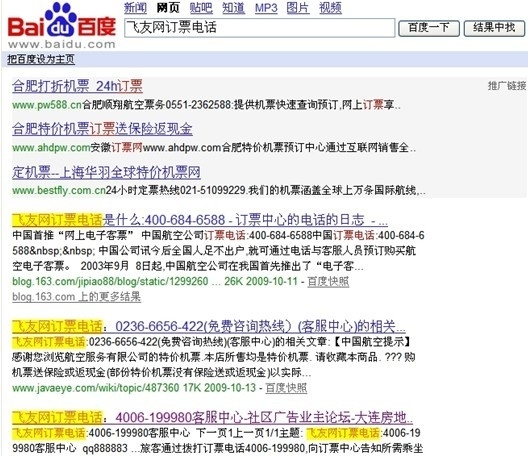Open ad result 合肥特价机票订票送保险返现金

coord(102,129)
